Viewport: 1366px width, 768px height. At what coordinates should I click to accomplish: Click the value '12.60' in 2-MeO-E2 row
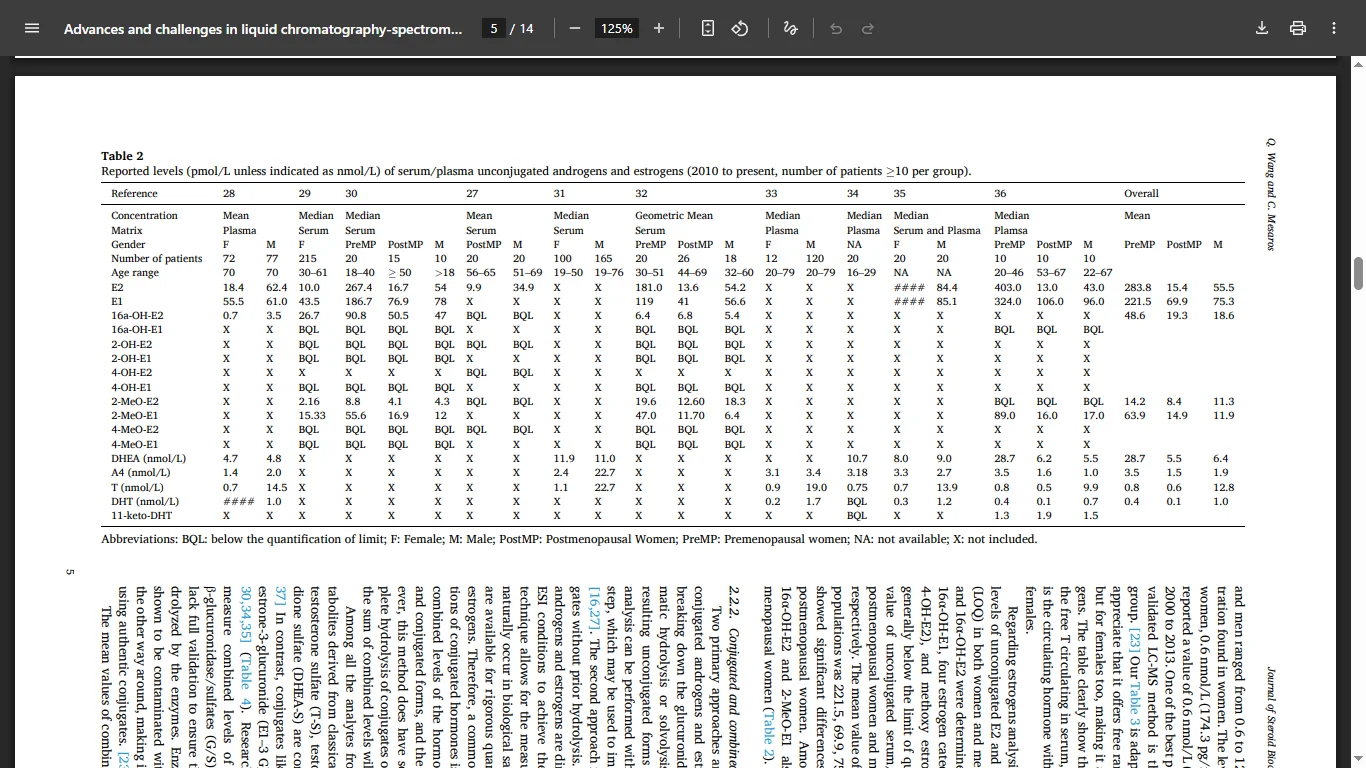click(x=691, y=402)
